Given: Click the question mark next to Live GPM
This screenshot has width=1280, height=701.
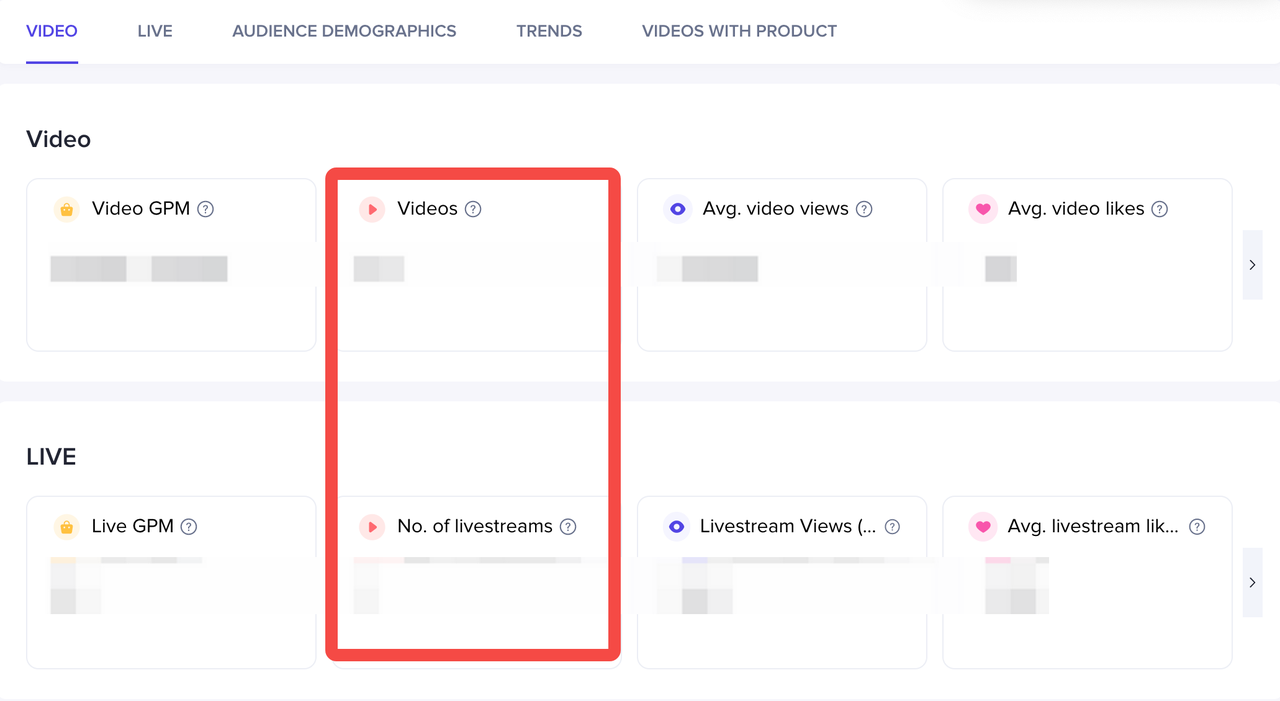Looking at the screenshot, I should click(189, 527).
